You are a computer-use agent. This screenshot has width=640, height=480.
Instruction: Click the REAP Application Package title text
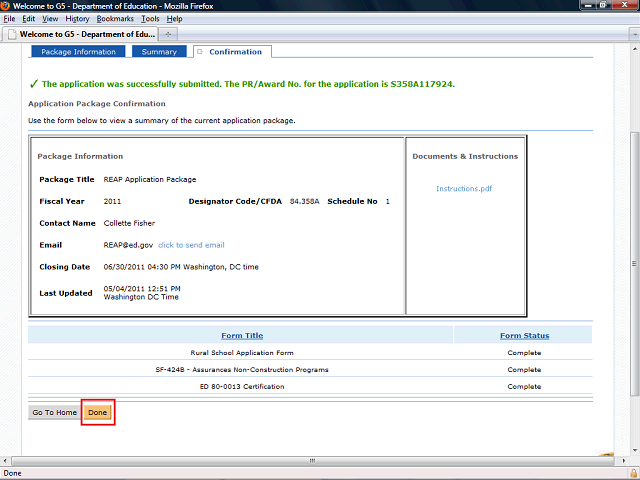tap(150, 180)
